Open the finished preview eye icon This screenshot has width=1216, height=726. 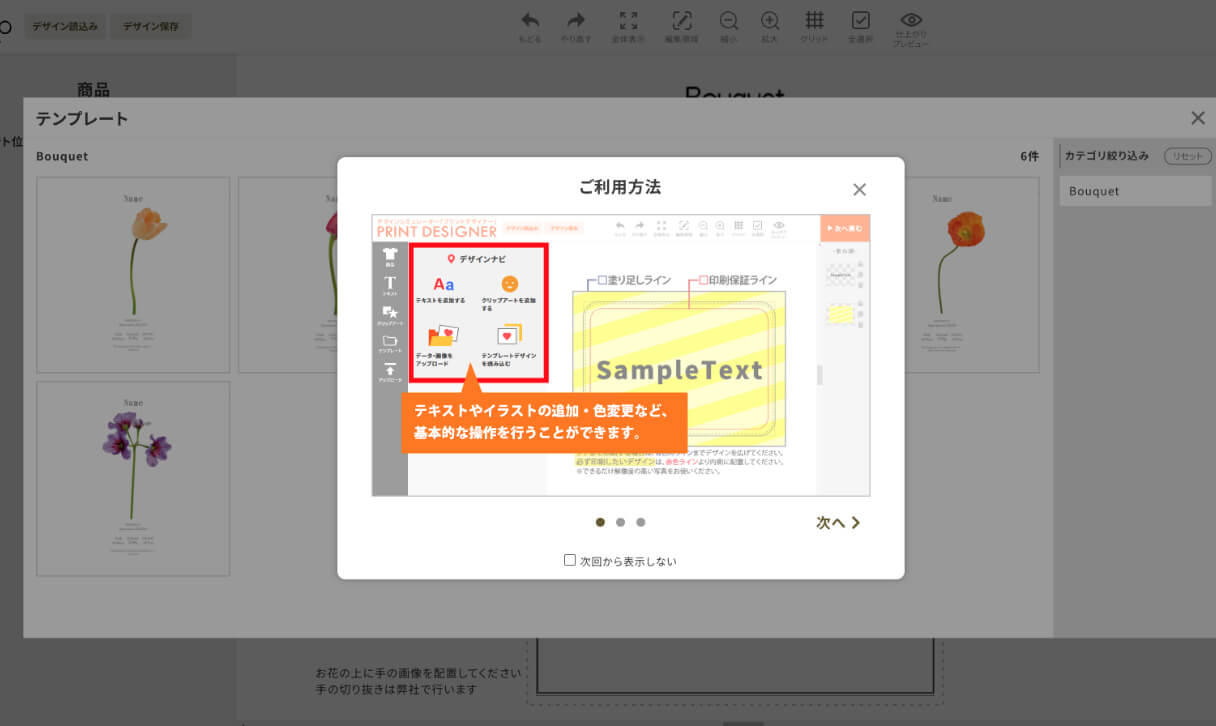pyautogui.click(x=910, y=21)
